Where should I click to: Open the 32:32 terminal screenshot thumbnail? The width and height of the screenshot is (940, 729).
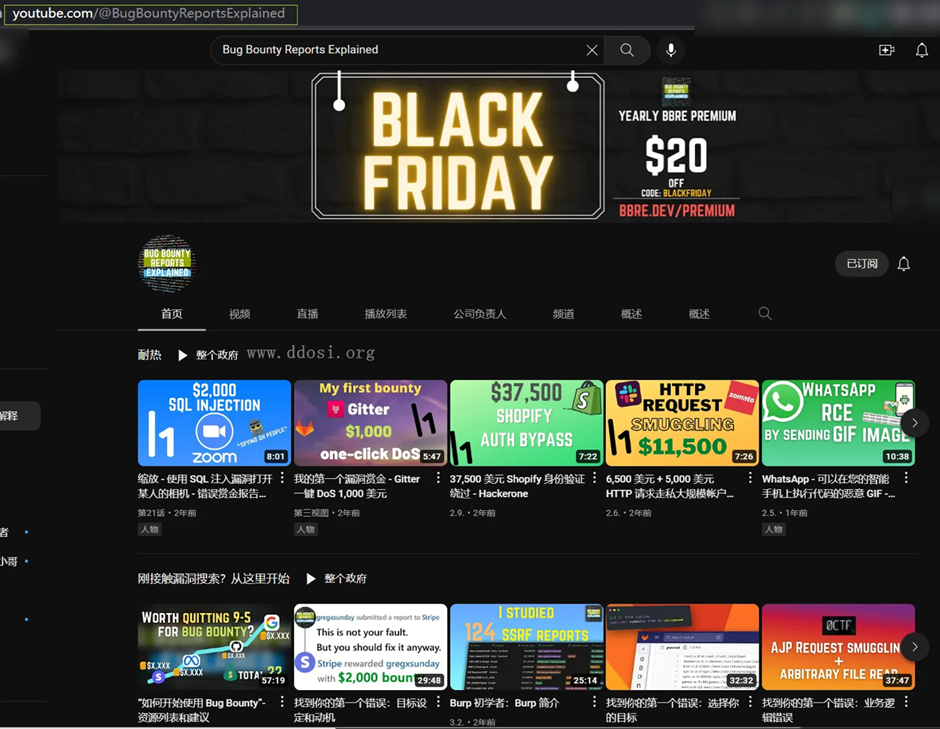(682, 647)
